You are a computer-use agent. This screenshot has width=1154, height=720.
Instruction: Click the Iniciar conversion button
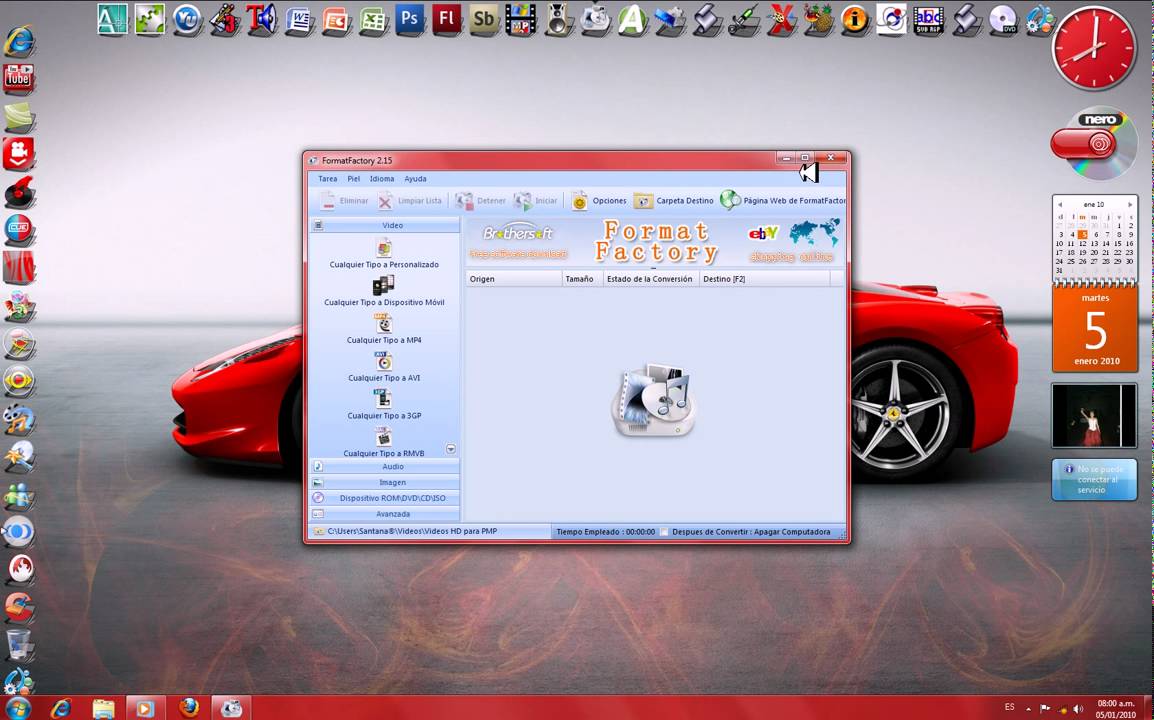point(535,200)
